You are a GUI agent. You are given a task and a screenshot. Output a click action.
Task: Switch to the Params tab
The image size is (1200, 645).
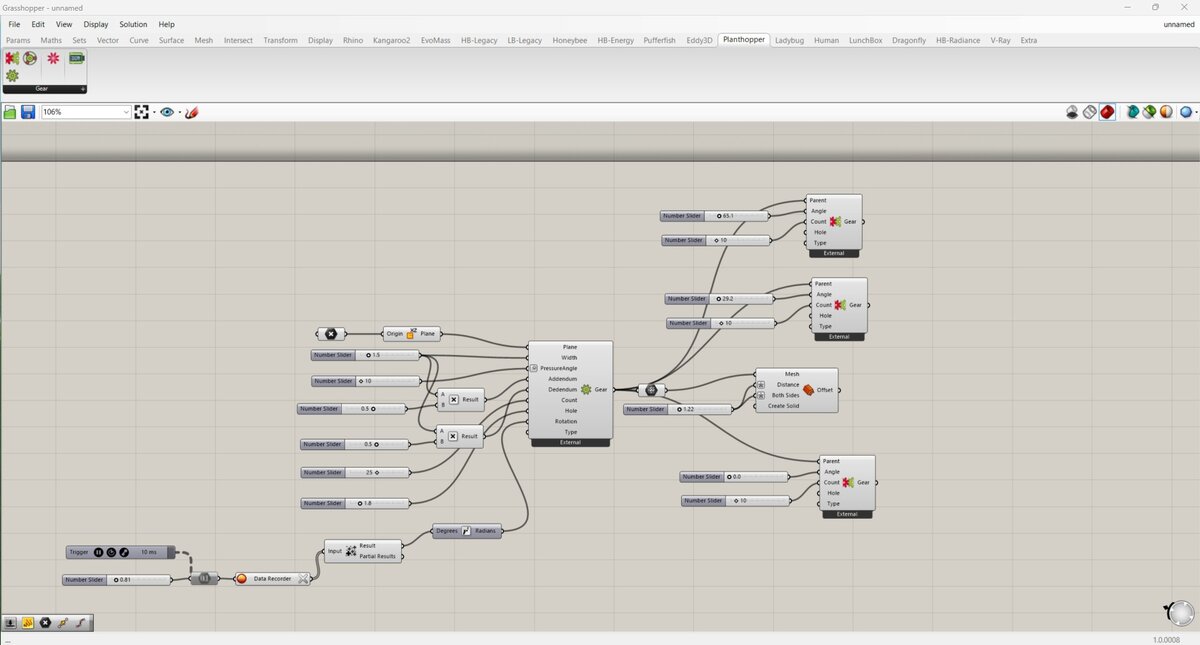[18, 40]
